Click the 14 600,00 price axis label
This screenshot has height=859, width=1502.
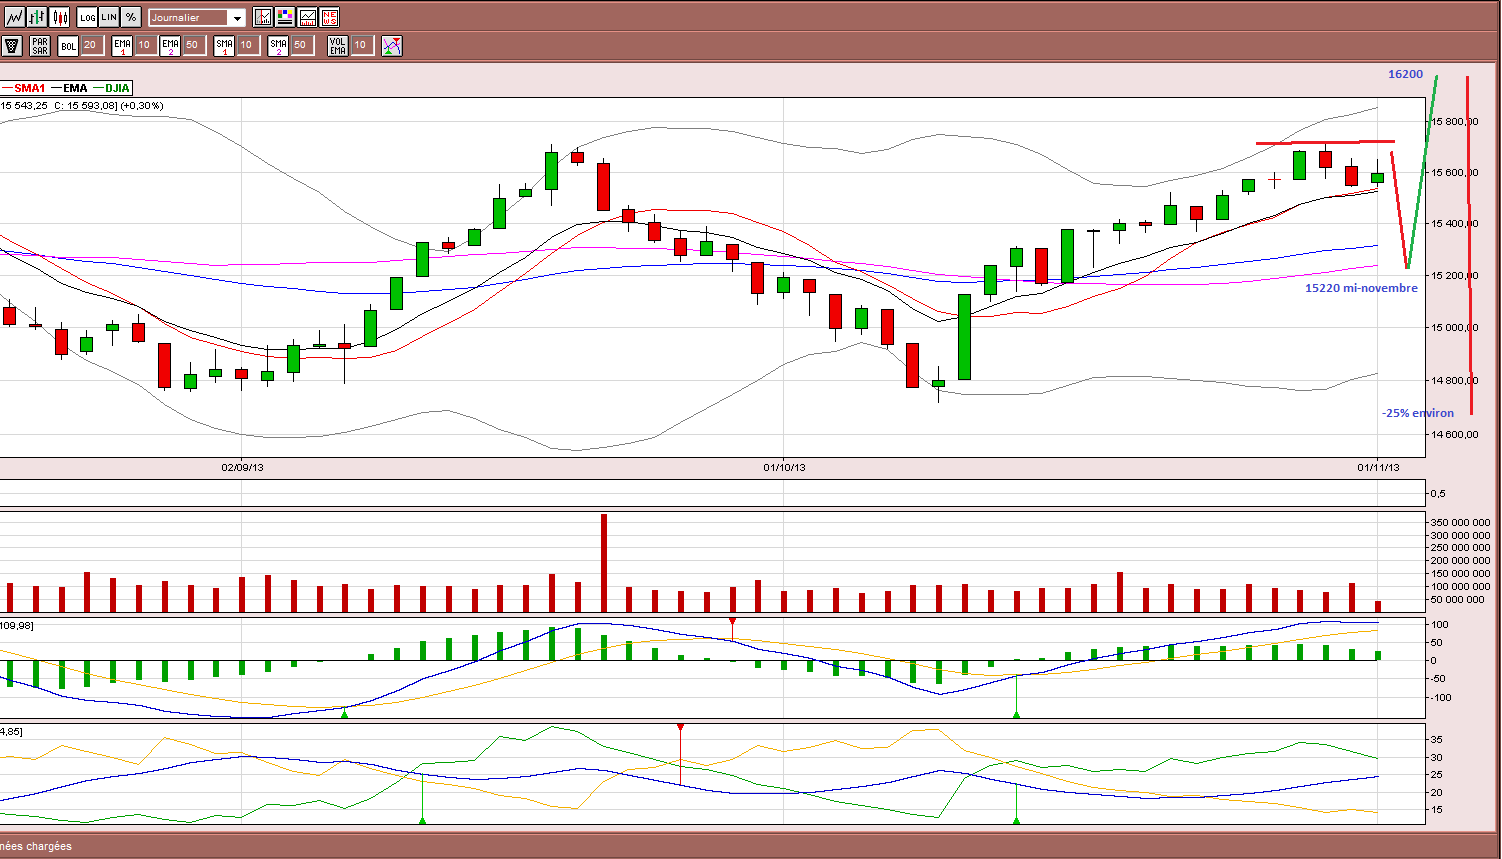1455,435
